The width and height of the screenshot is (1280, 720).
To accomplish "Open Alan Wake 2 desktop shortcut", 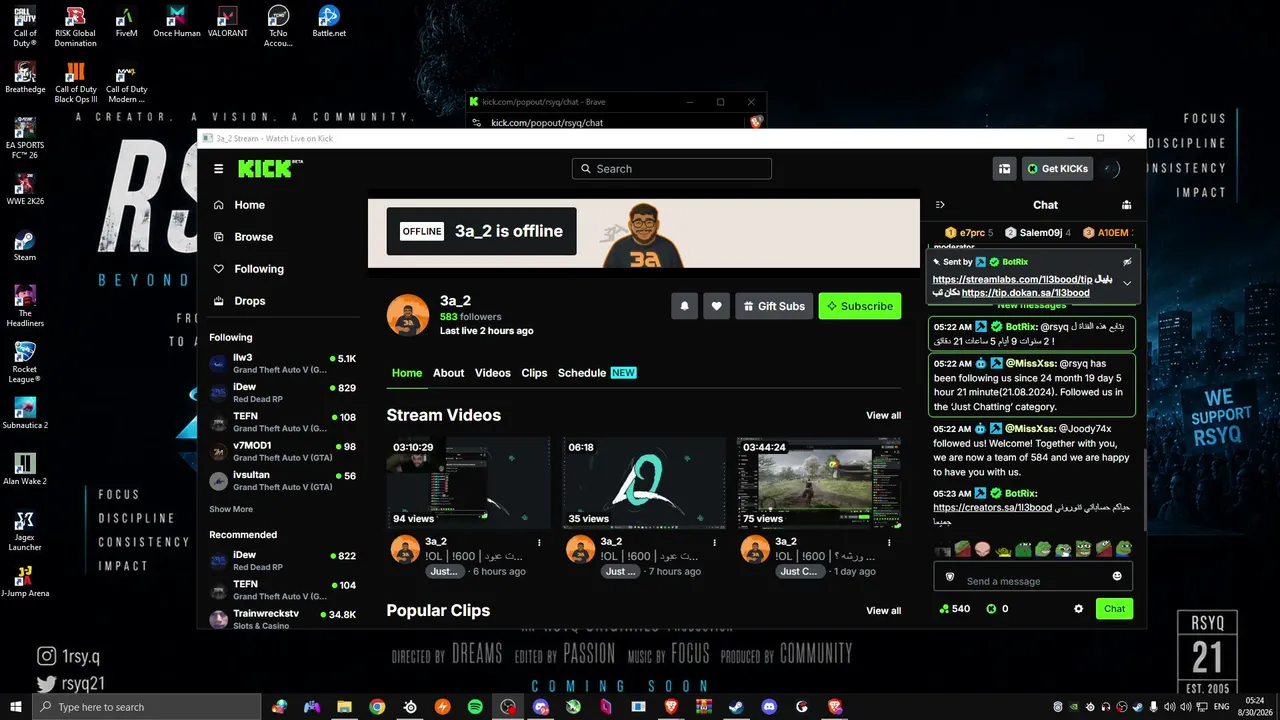I will tap(25, 469).
